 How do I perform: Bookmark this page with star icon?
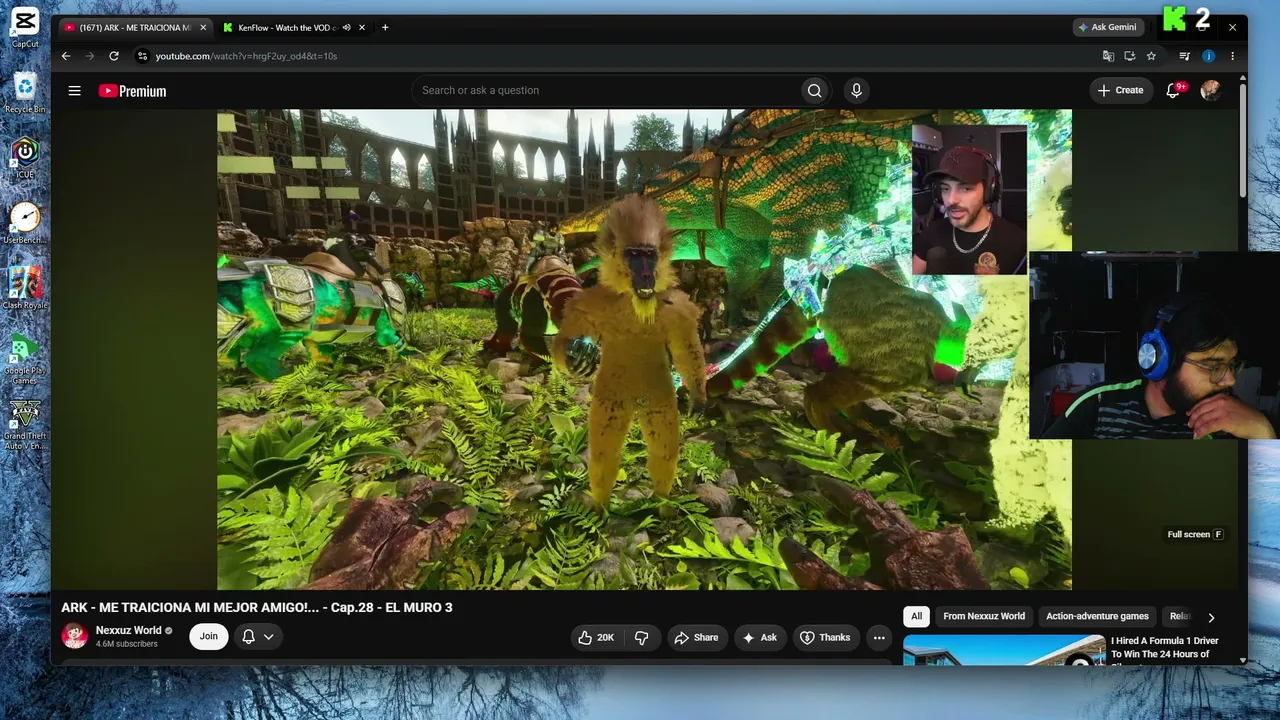(x=1151, y=56)
